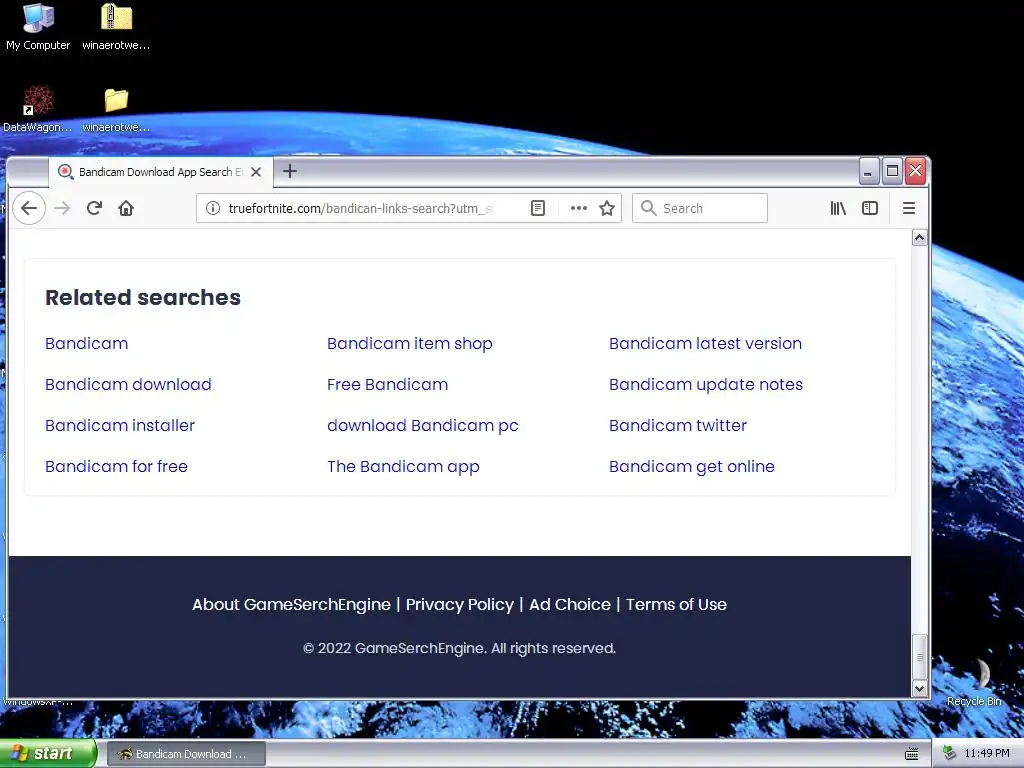Open the Bandicam latest version link
The image size is (1024, 768).
tap(705, 344)
